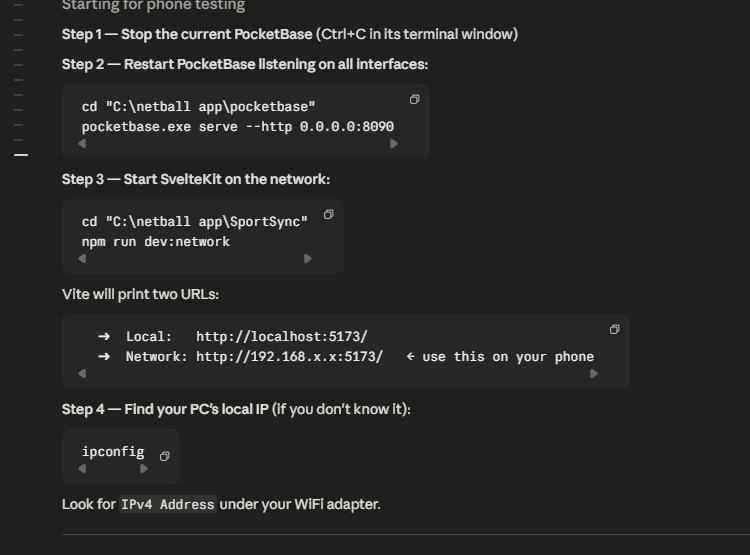Click right scroll arrow in pocketbase code block
Image resolution: width=750 pixels, height=555 pixels.
394,144
